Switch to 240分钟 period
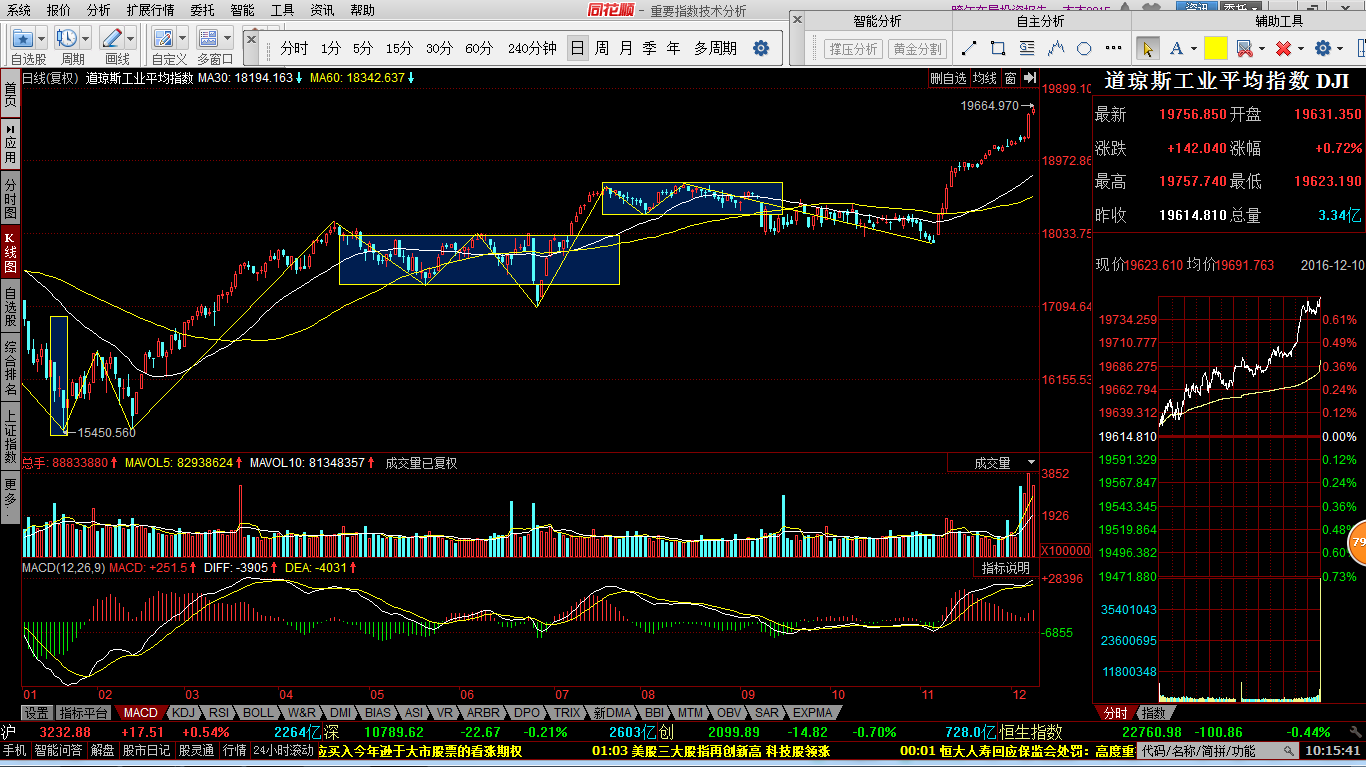 pos(532,48)
